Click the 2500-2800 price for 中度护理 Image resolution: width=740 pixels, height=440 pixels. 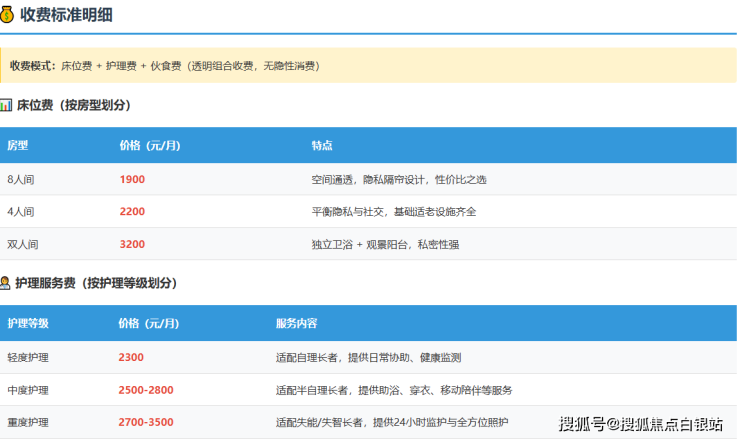pyautogui.click(x=146, y=389)
